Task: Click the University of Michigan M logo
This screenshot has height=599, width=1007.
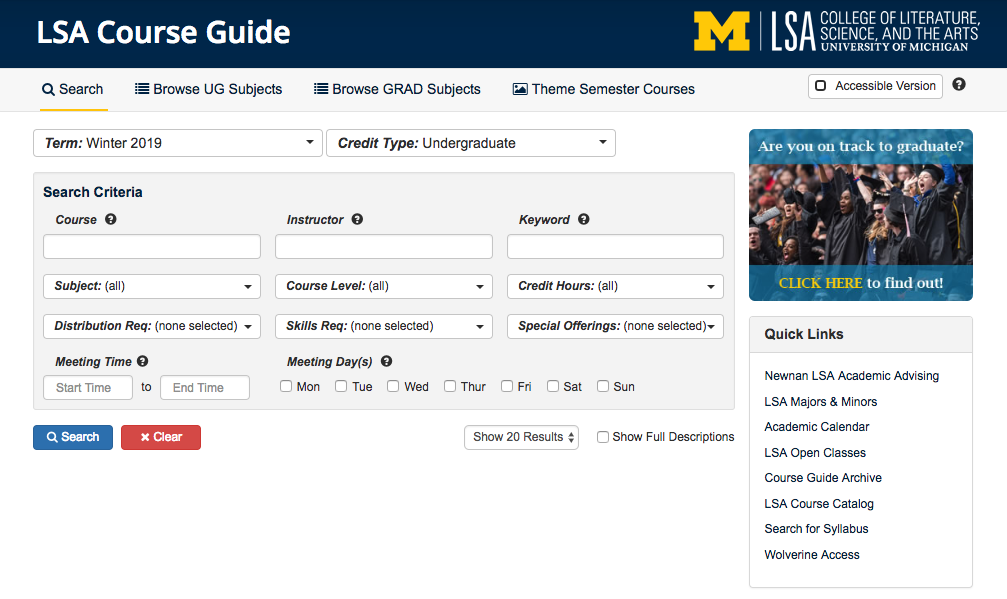Action: 721,32
